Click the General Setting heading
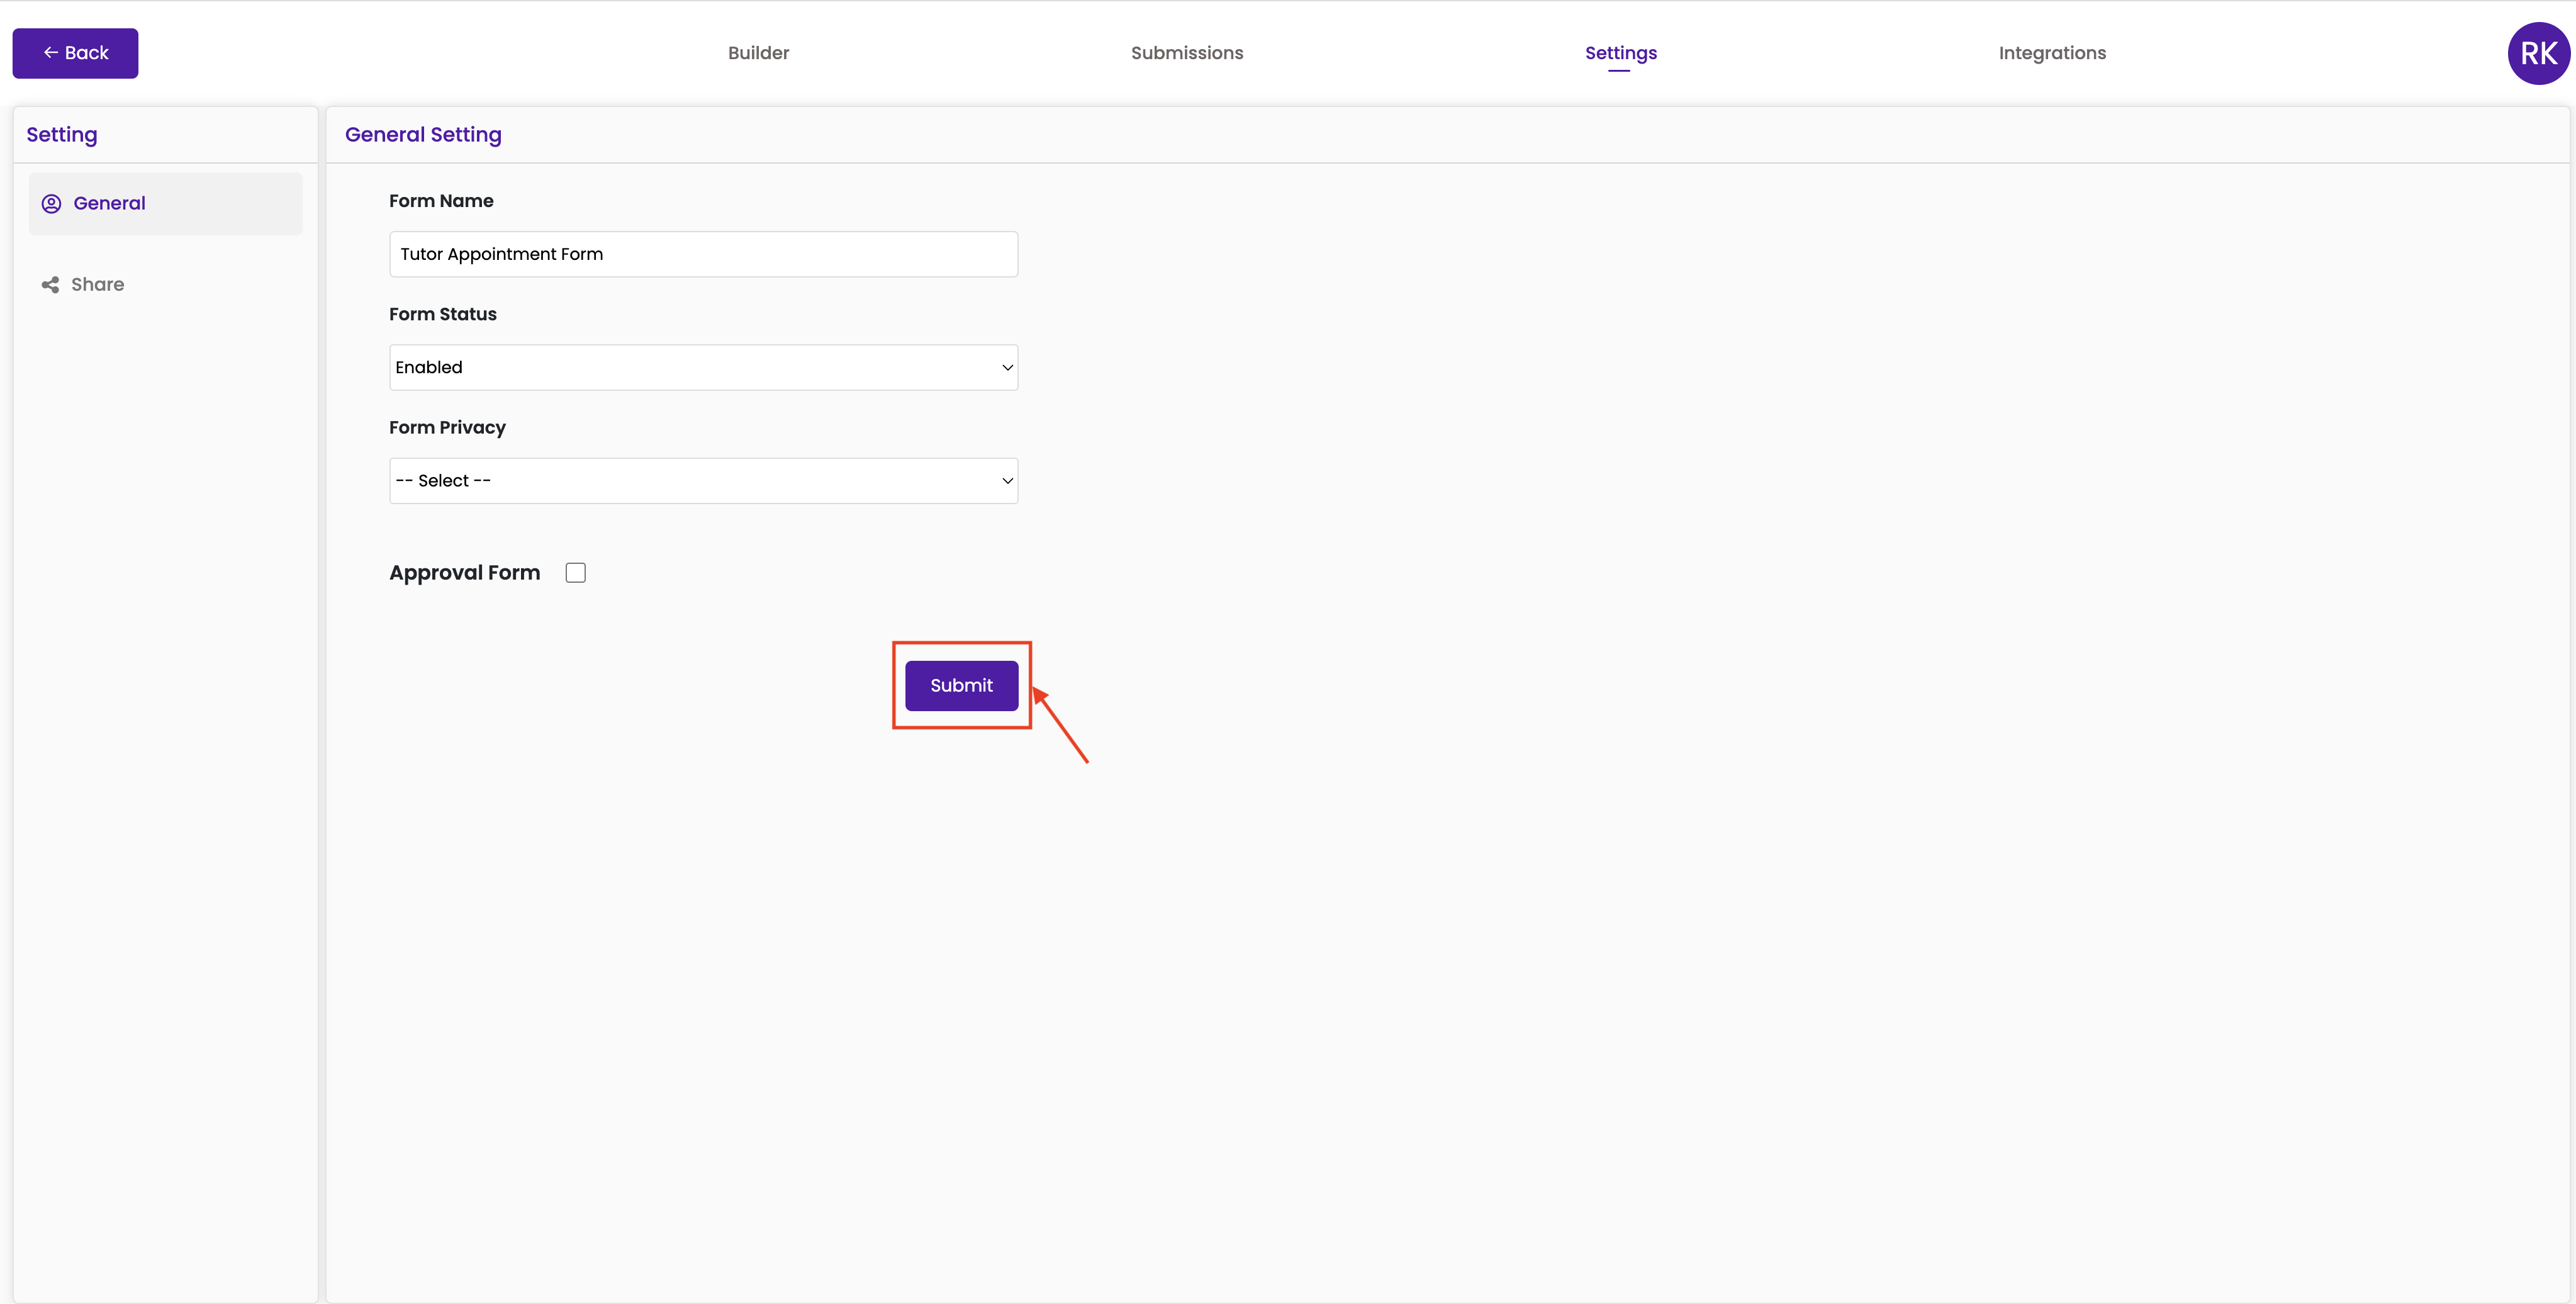Screen dimensions: 2576x1304 (x=423, y=135)
